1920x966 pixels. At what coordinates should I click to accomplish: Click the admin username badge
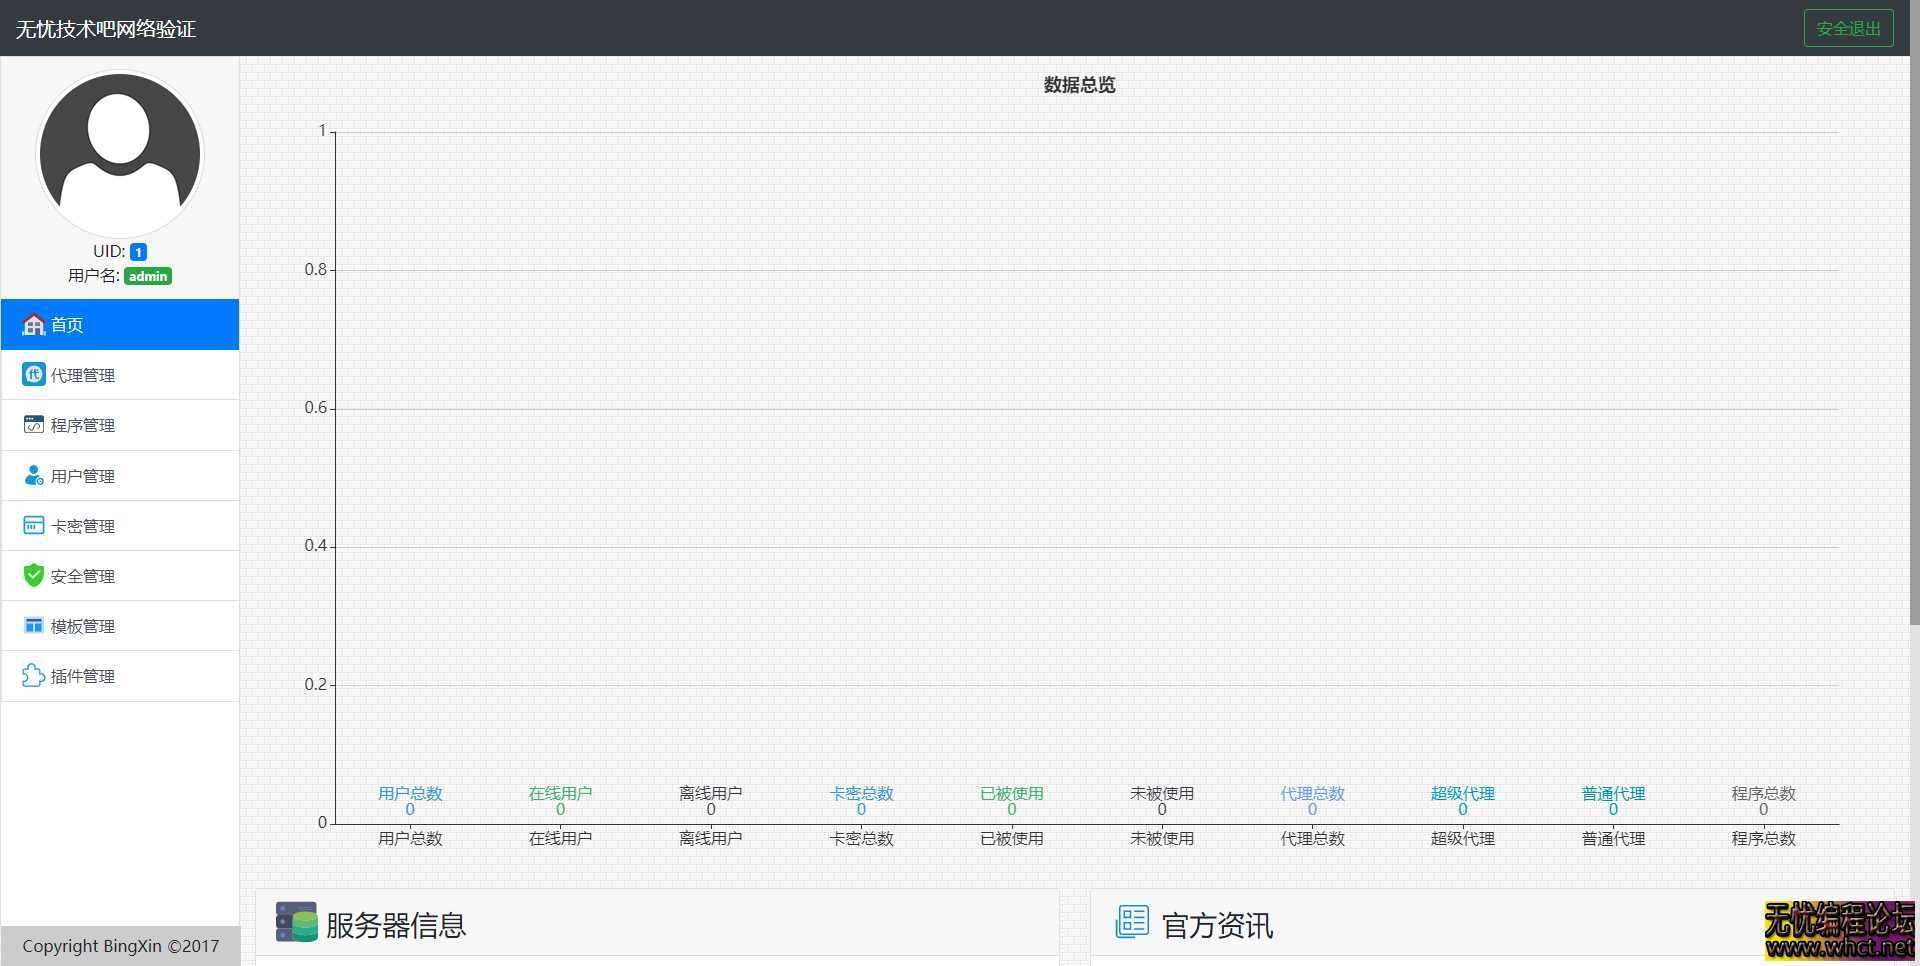(x=147, y=276)
